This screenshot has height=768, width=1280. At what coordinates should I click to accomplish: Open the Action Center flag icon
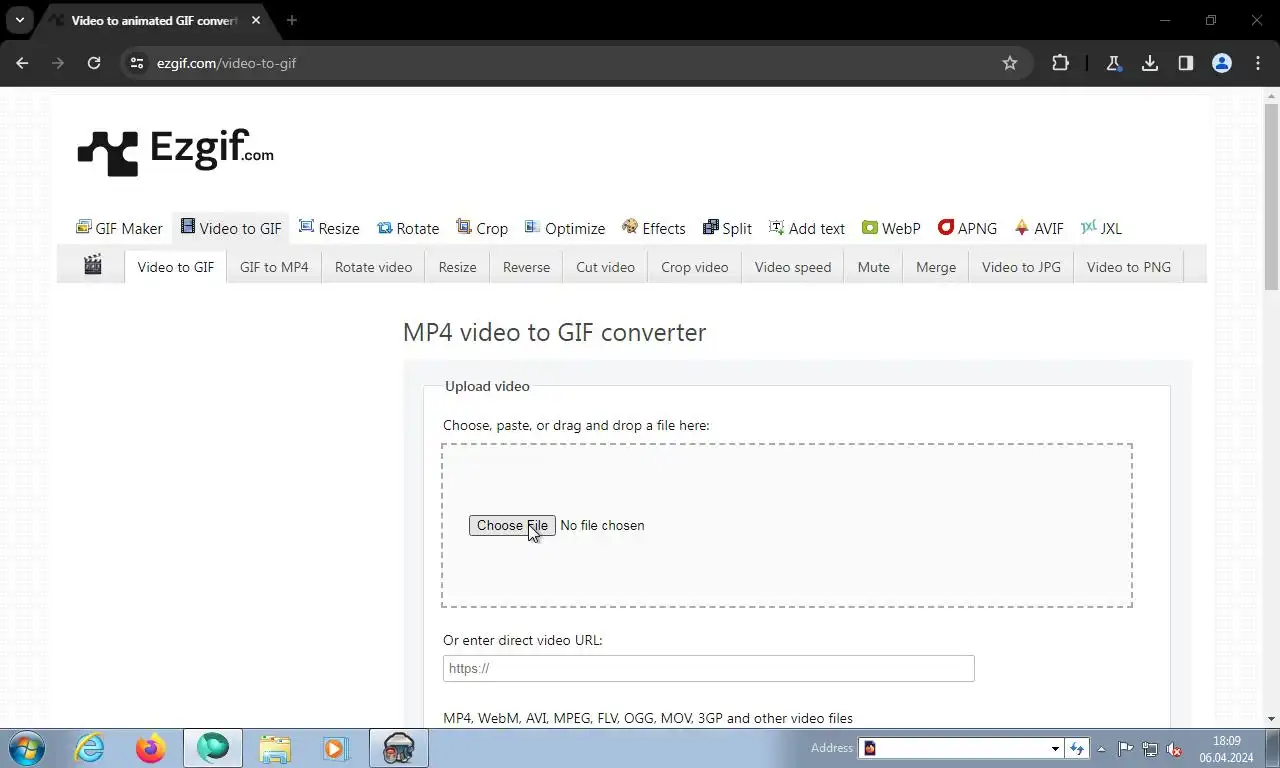coord(1125,749)
